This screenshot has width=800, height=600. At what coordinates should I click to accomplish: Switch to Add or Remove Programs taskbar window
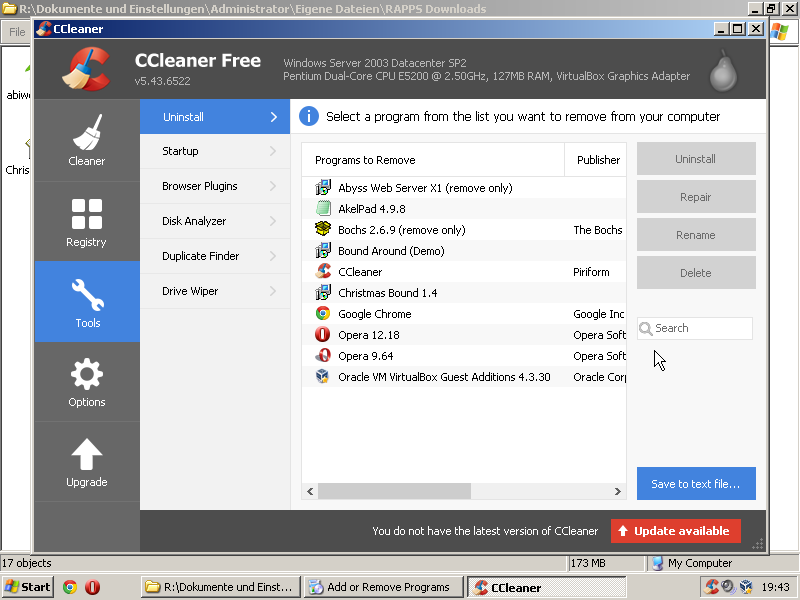pyautogui.click(x=384, y=588)
